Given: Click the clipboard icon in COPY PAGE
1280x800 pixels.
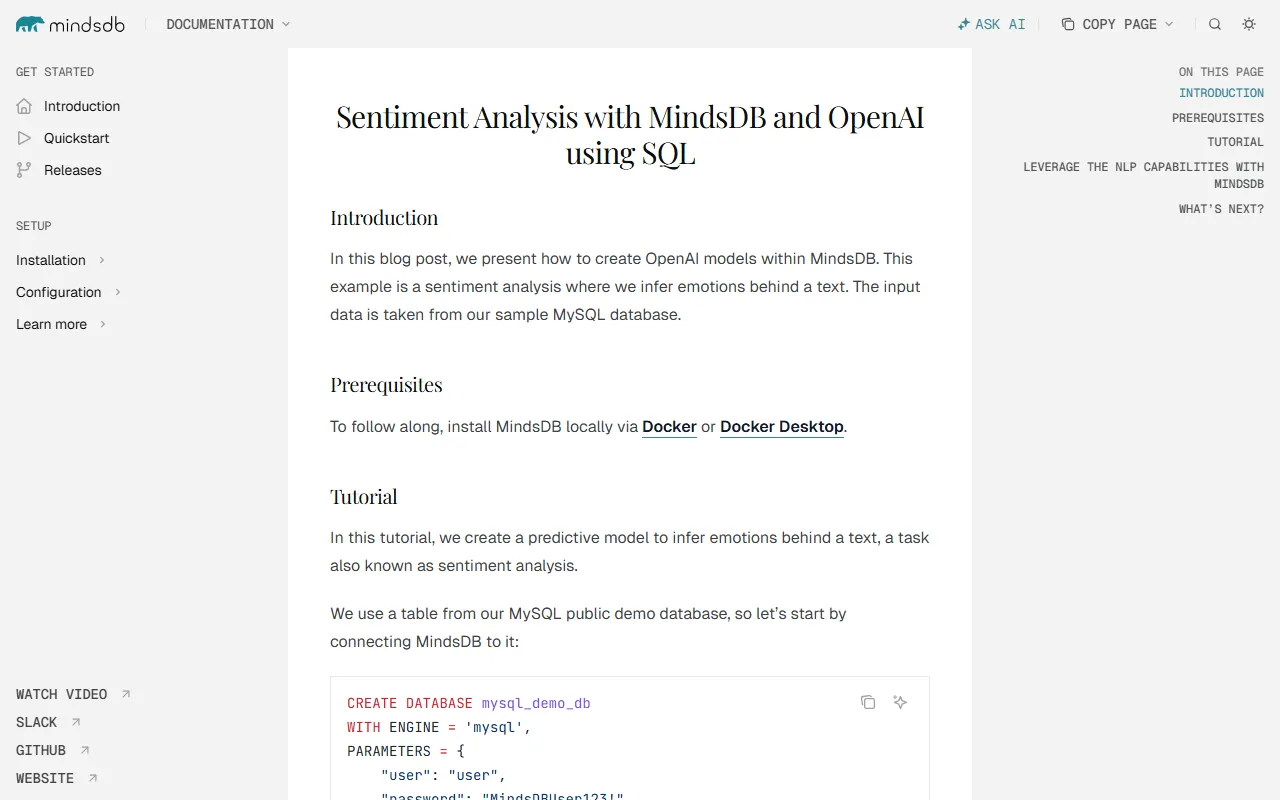Looking at the screenshot, I should [1065, 23].
